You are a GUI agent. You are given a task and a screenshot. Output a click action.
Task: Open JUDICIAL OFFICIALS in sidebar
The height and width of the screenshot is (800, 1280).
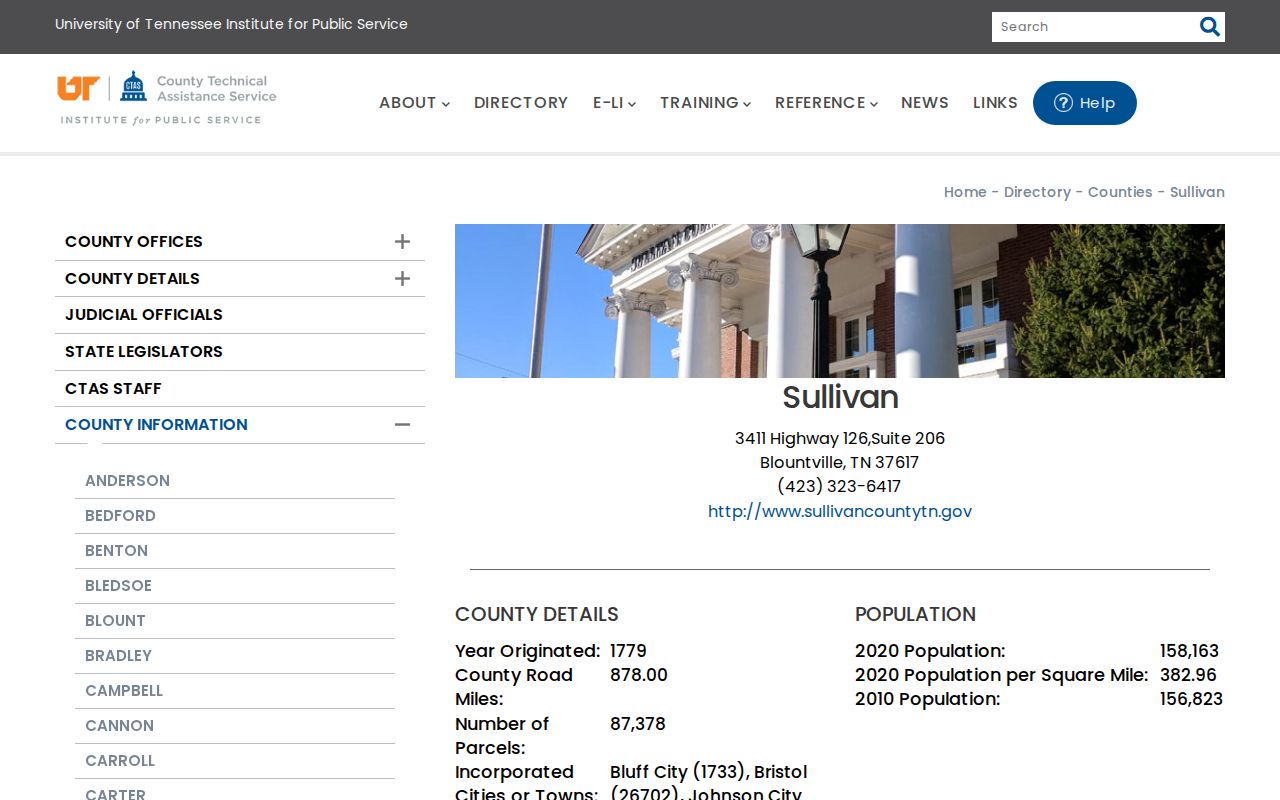tap(144, 315)
